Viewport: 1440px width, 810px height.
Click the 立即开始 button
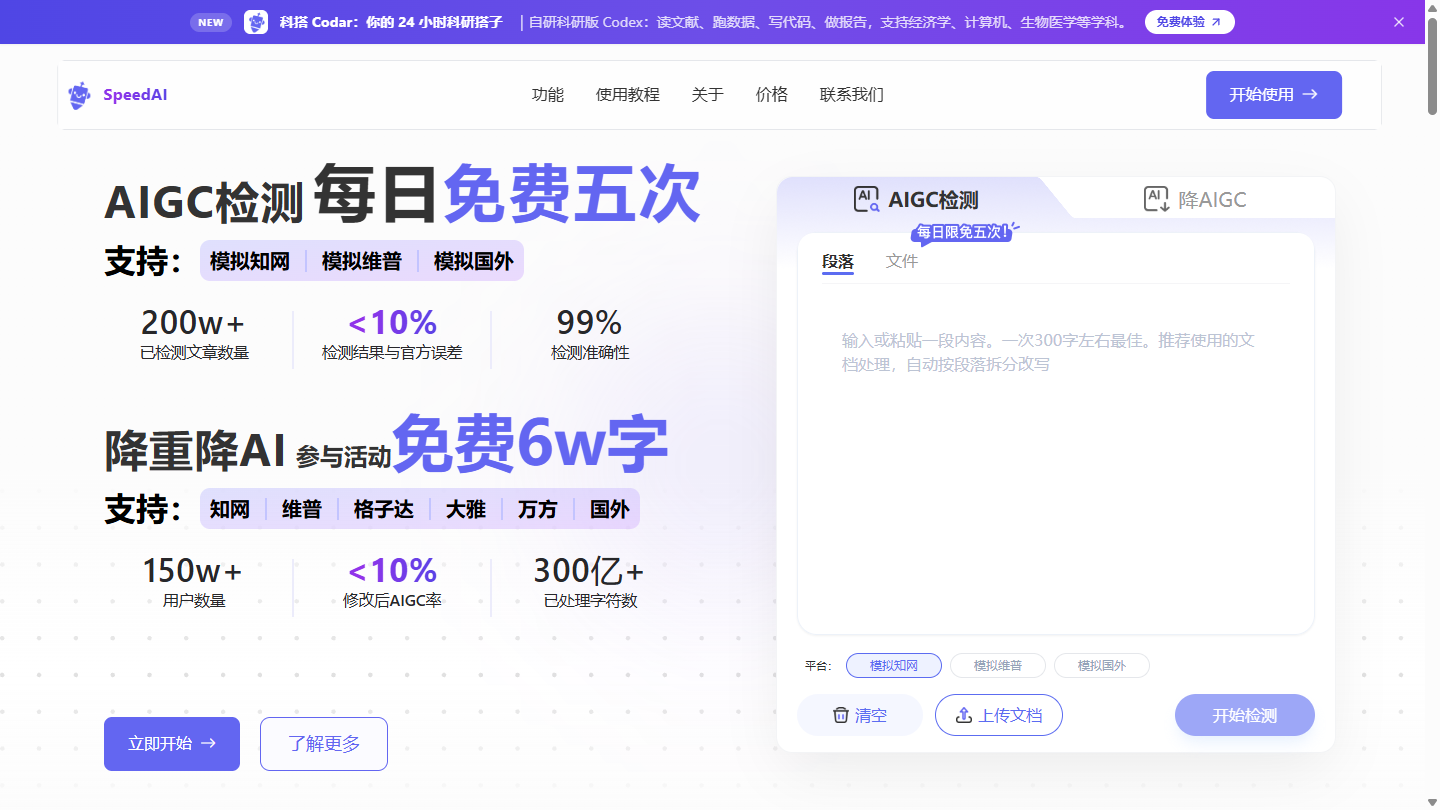click(x=172, y=744)
